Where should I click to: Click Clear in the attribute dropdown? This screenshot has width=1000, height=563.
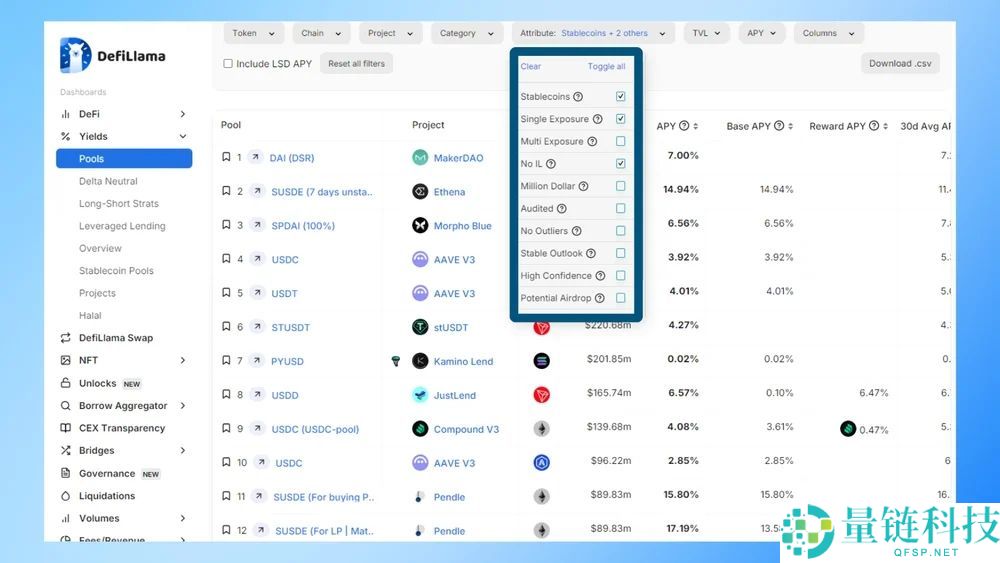pos(531,66)
